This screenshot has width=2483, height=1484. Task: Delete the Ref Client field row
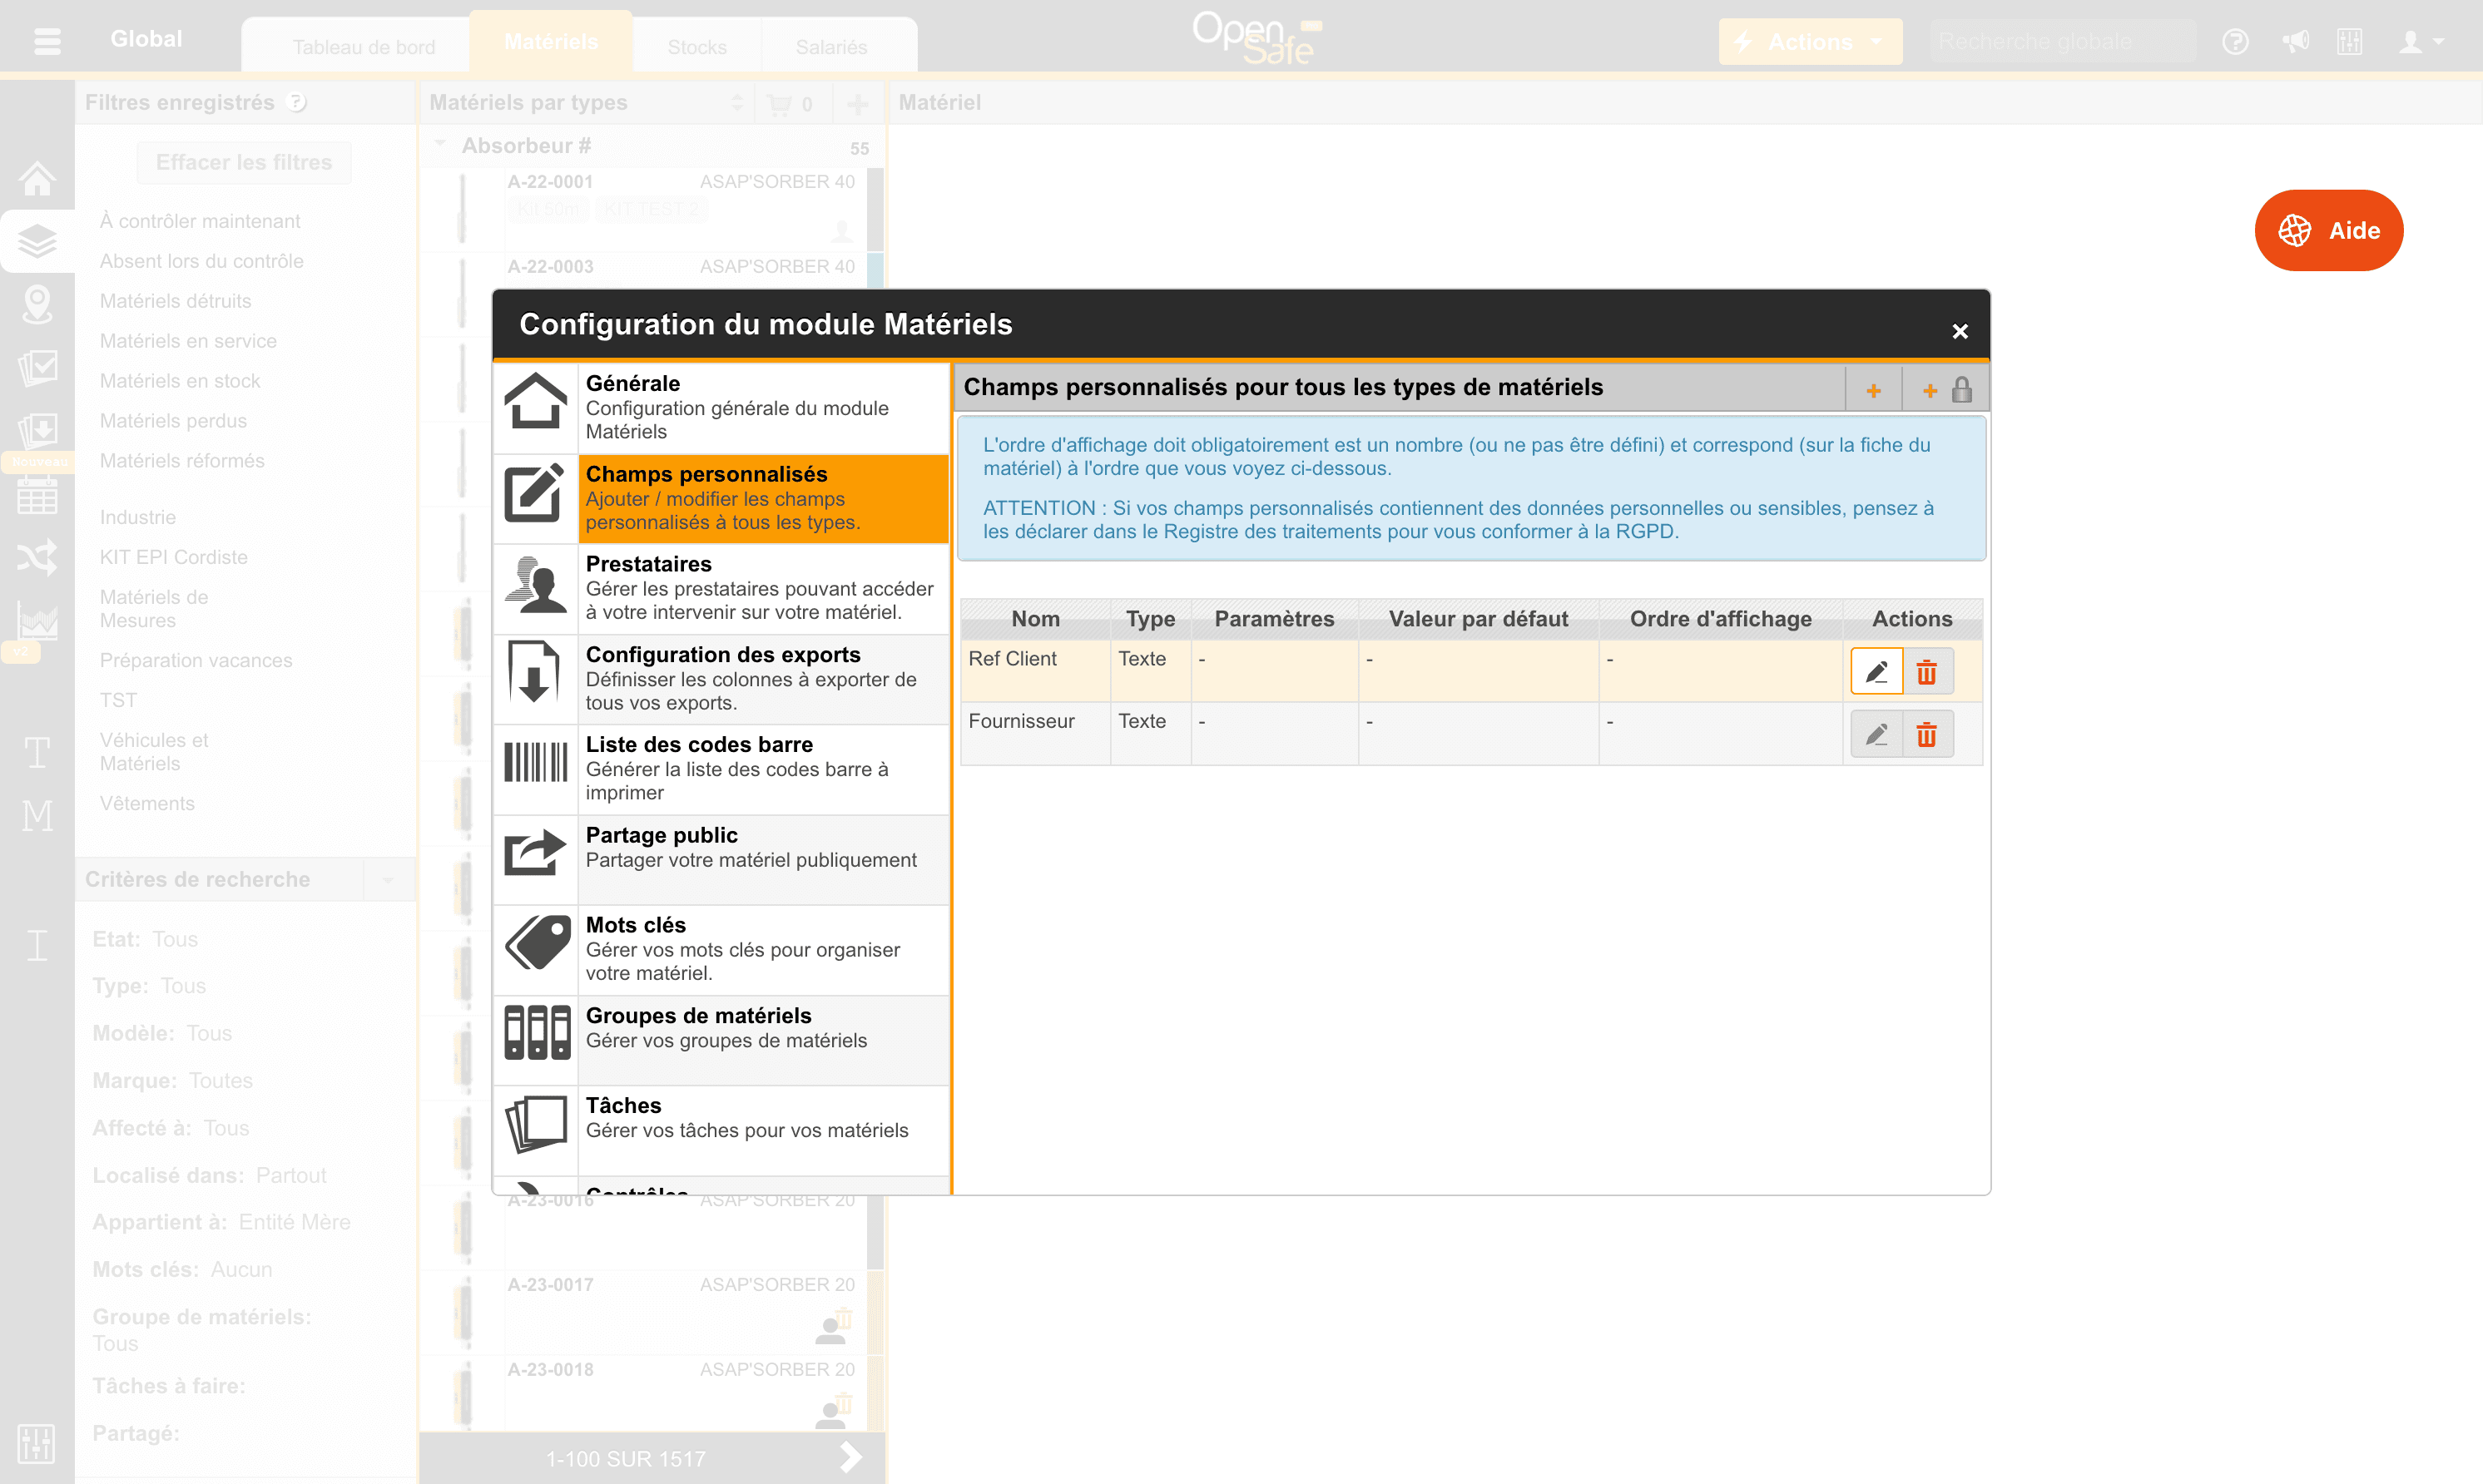click(1927, 671)
